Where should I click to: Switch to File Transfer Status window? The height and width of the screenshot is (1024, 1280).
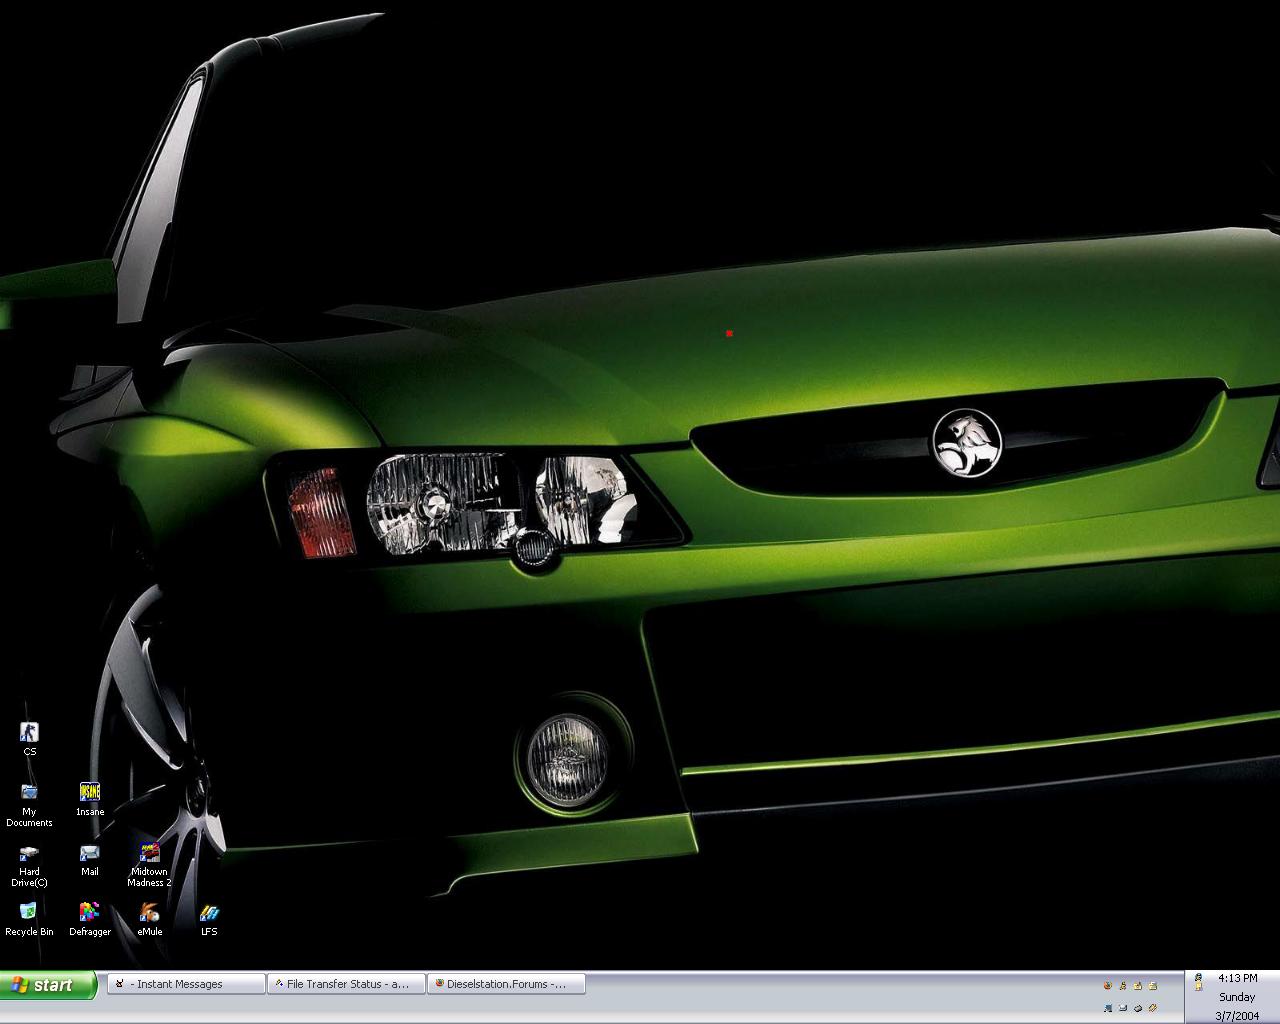[x=346, y=984]
